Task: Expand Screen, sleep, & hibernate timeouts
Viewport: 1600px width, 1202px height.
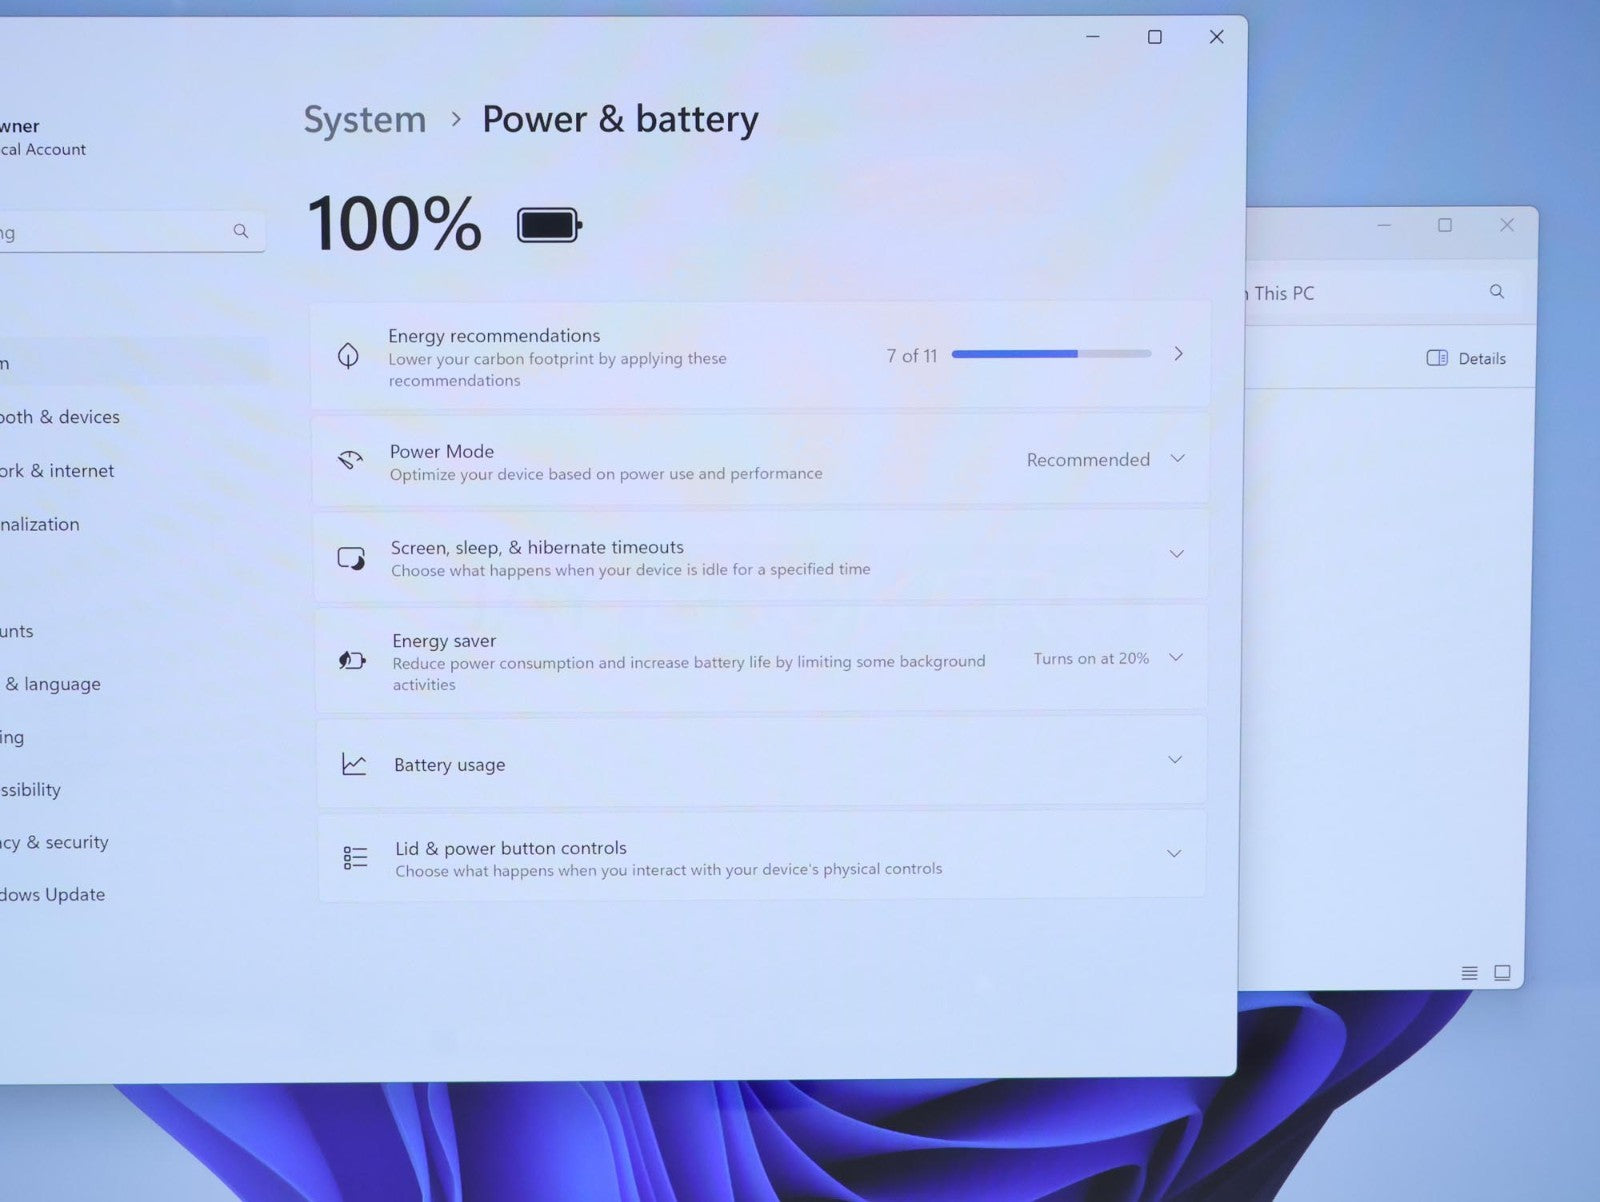Action: (1176, 554)
